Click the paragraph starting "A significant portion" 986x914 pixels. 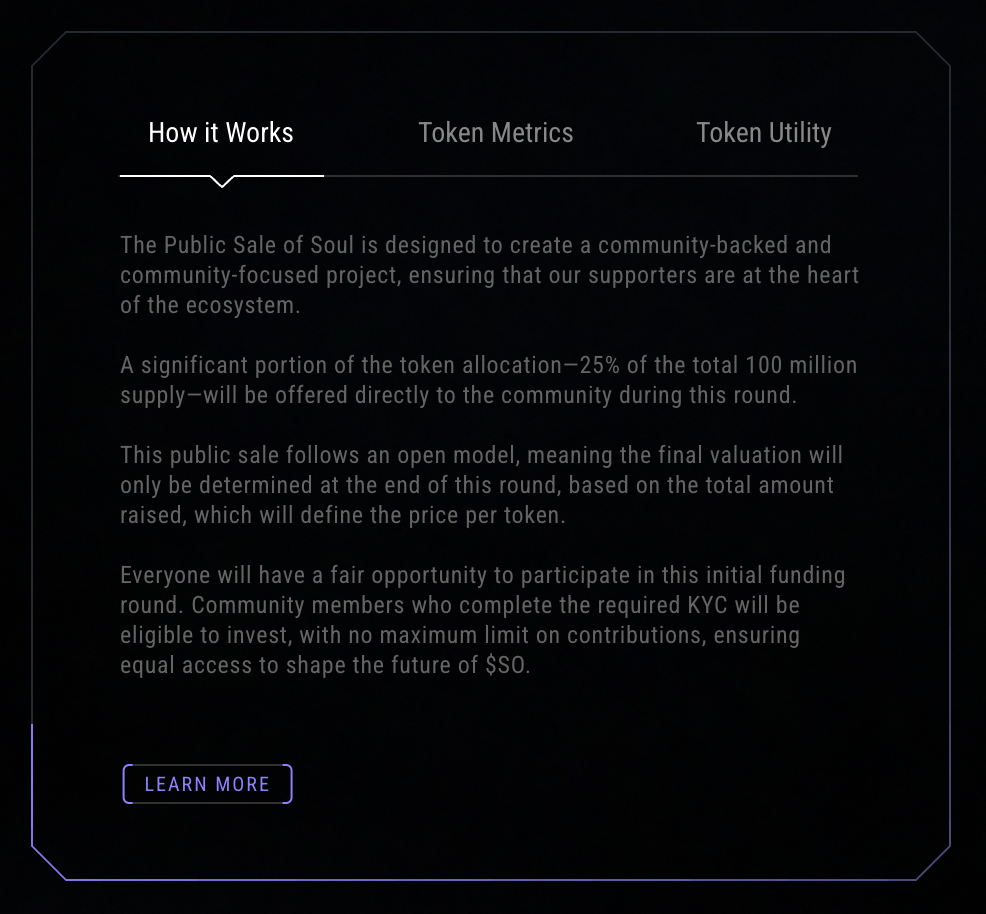click(488, 380)
